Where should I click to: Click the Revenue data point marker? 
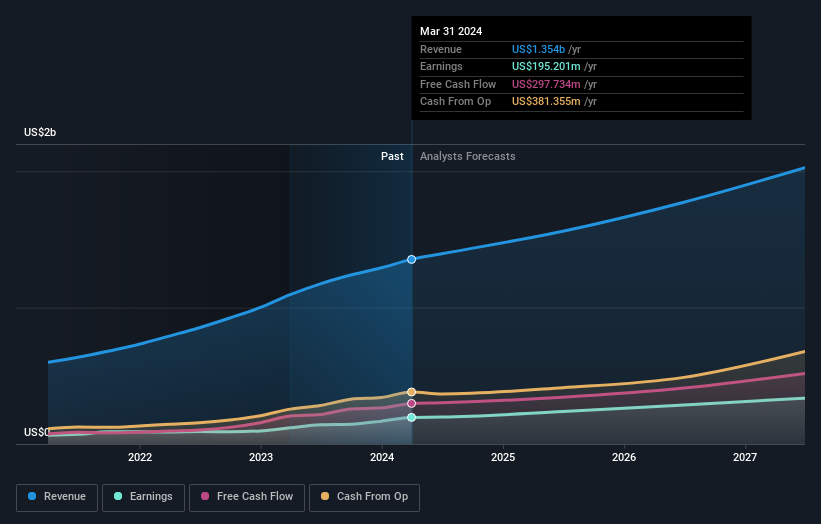point(412,259)
